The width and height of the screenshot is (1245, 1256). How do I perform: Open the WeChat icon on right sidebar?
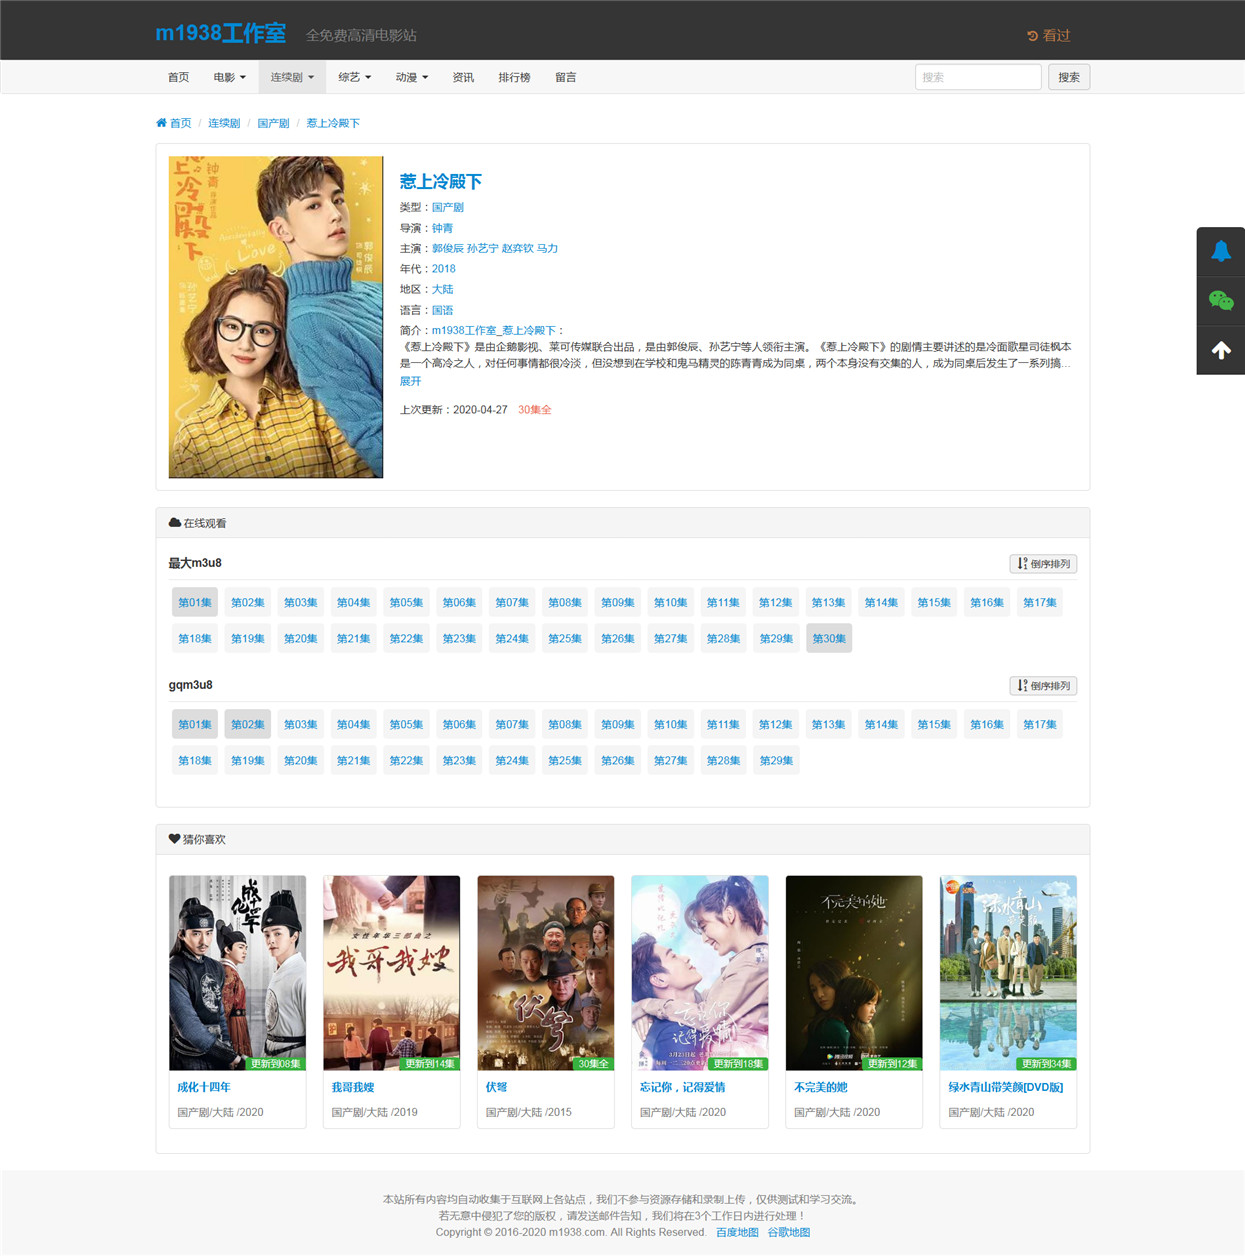[1221, 300]
